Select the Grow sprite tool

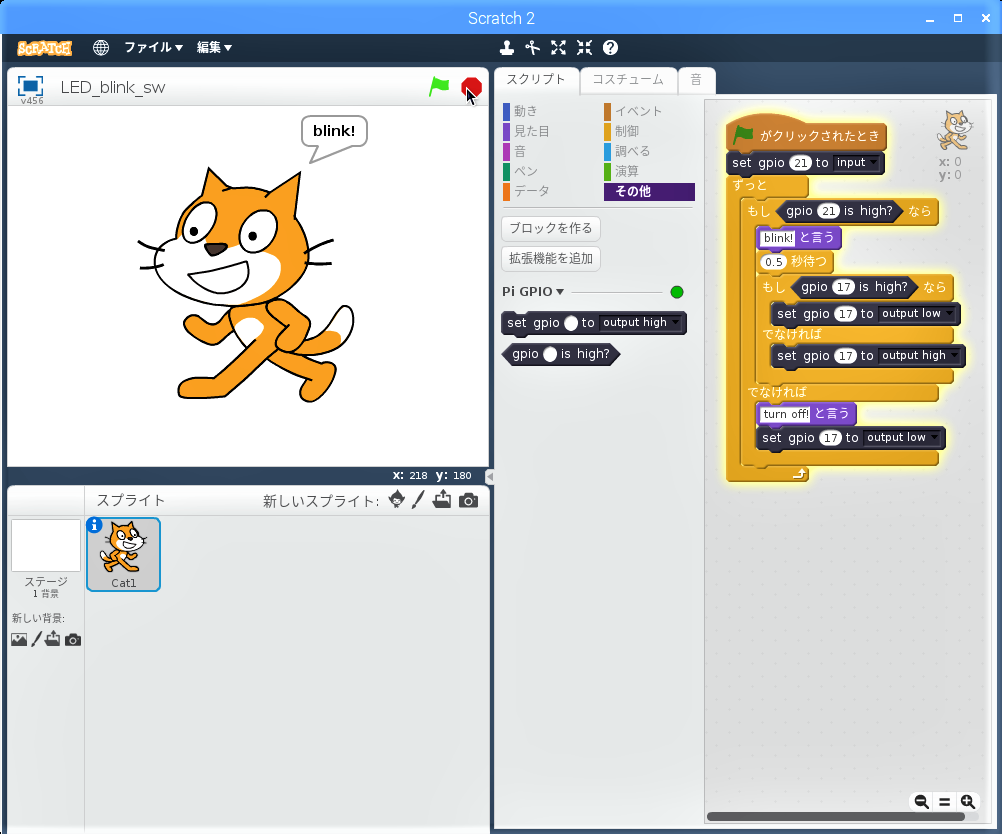[559, 47]
